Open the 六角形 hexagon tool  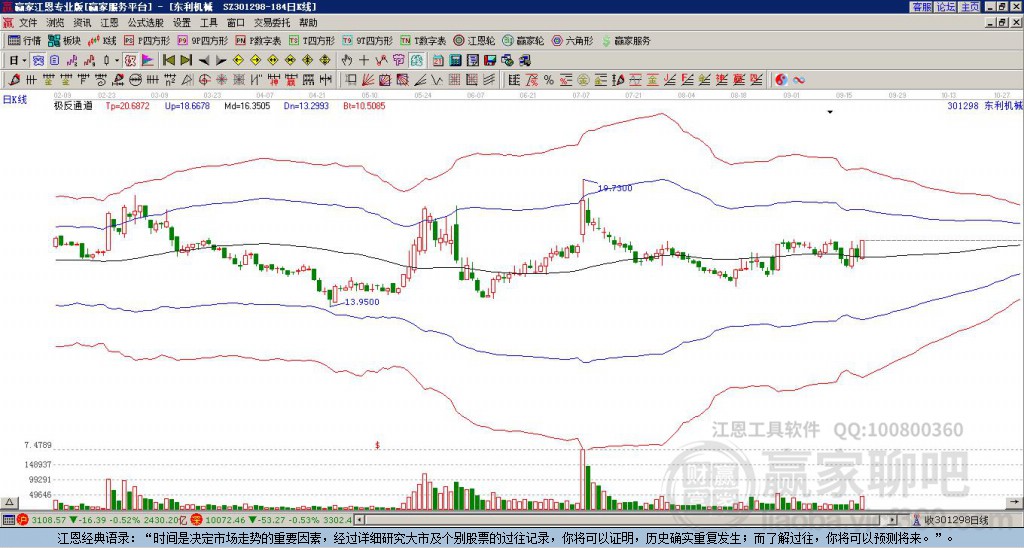click(x=573, y=40)
